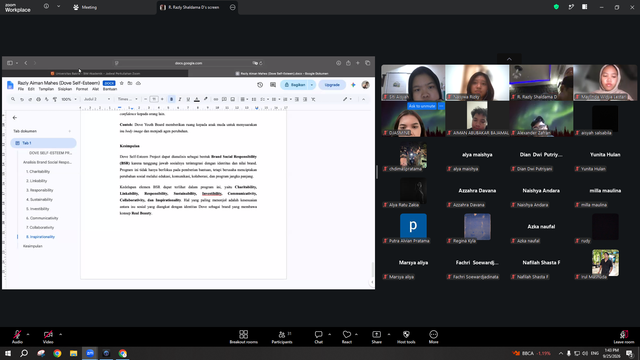Open the React emoji menu
This screenshot has width=640, height=360.
347,337
